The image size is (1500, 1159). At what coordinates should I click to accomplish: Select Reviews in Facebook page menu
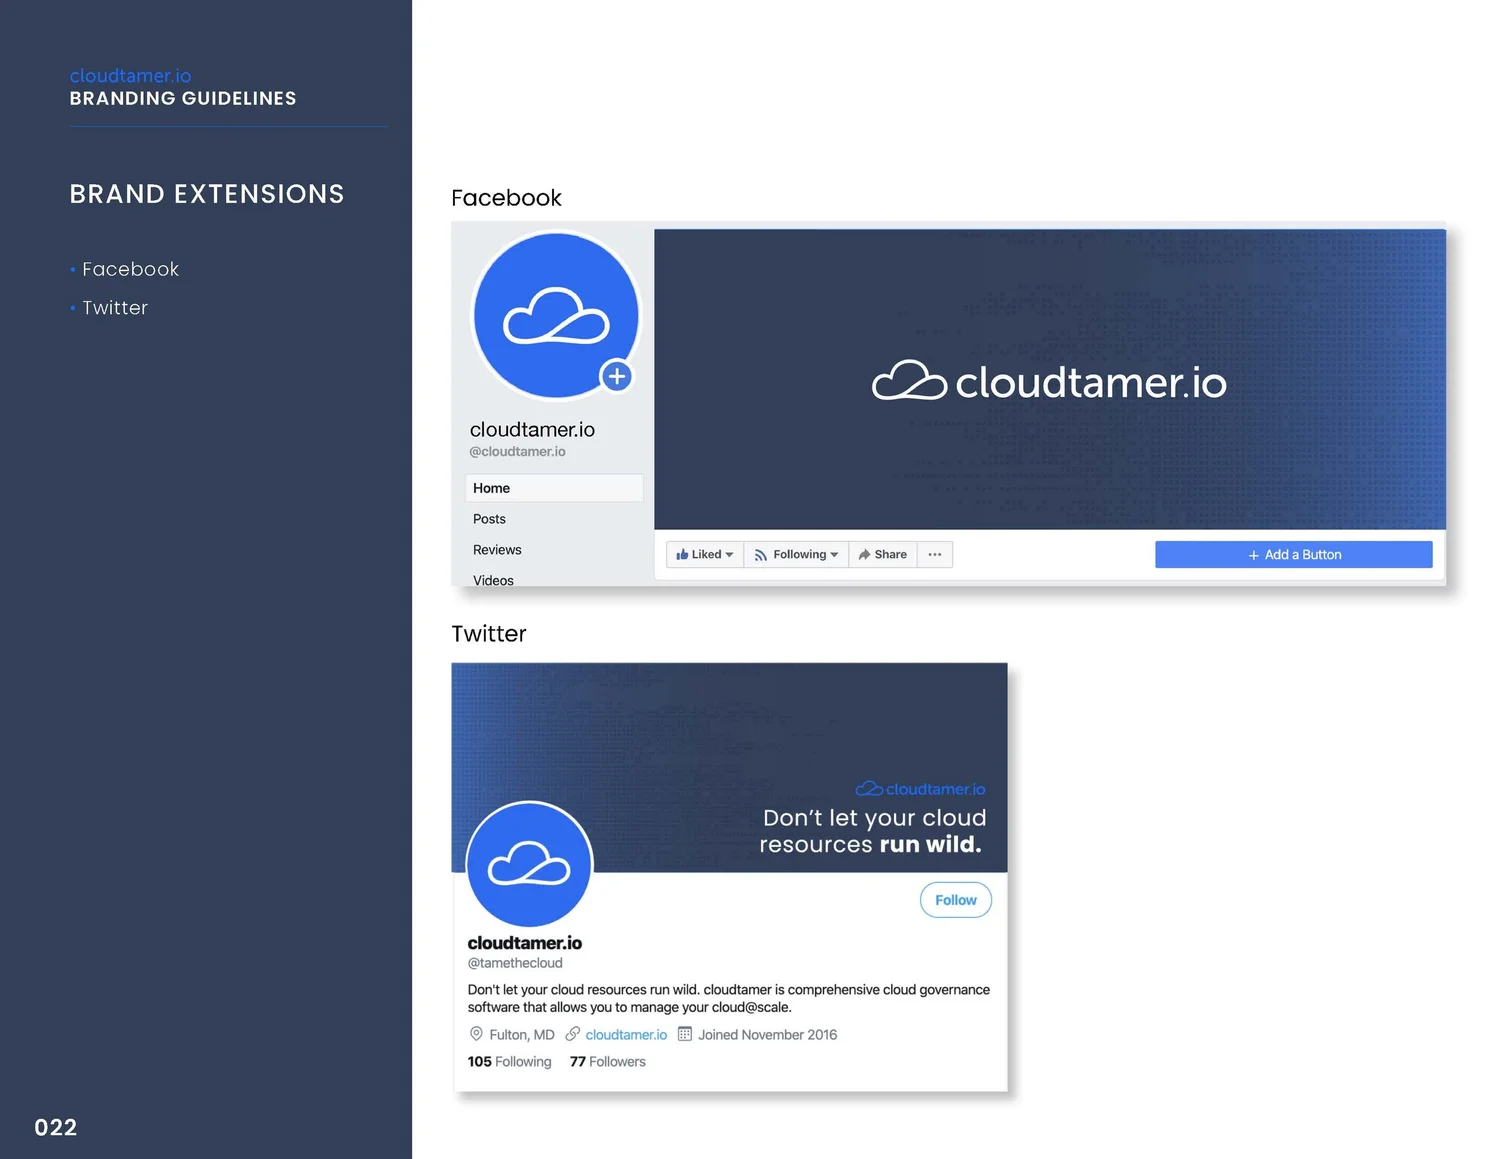click(x=497, y=550)
